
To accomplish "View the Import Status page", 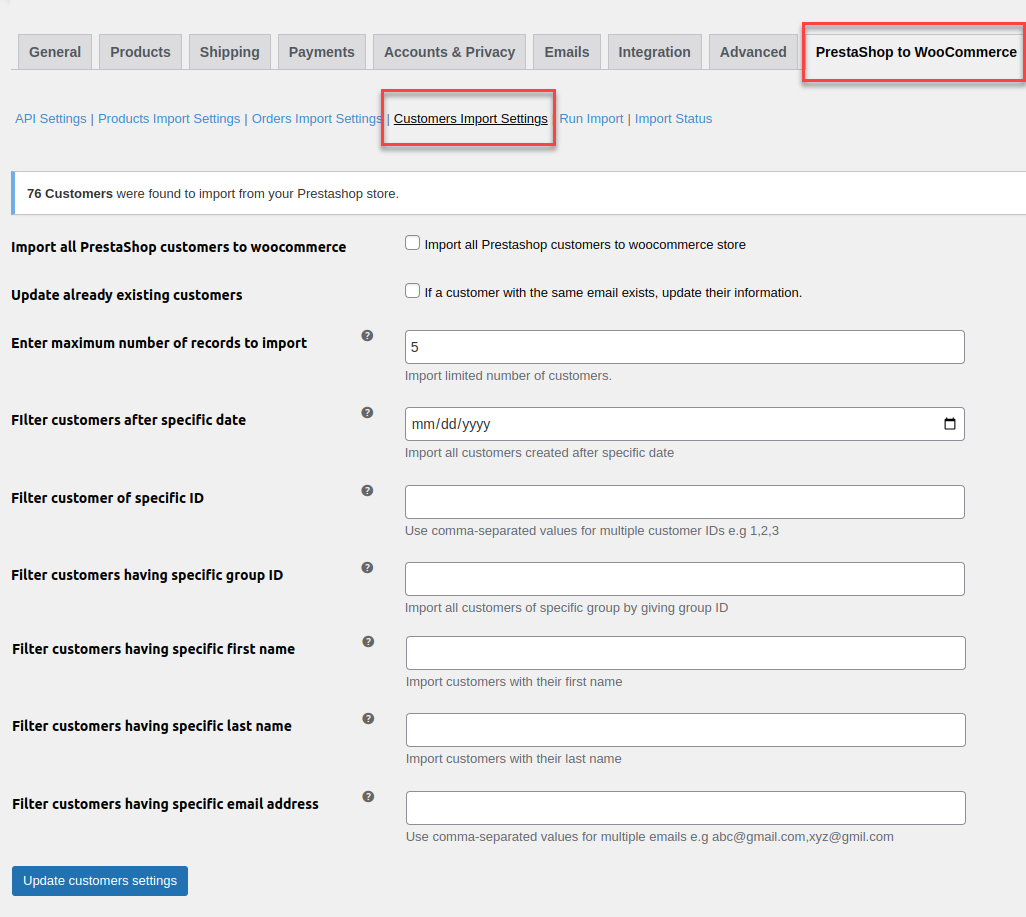I will pos(673,118).
